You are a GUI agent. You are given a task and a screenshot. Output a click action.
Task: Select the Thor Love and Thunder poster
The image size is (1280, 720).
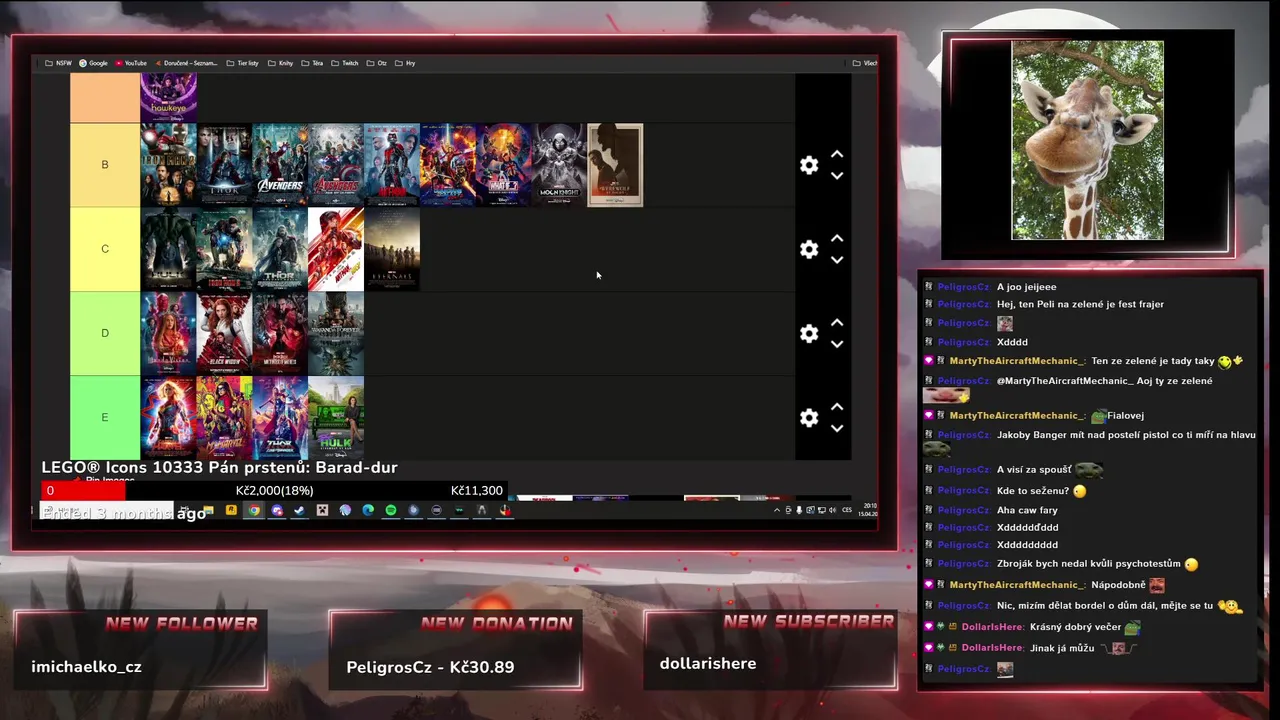pos(280,417)
